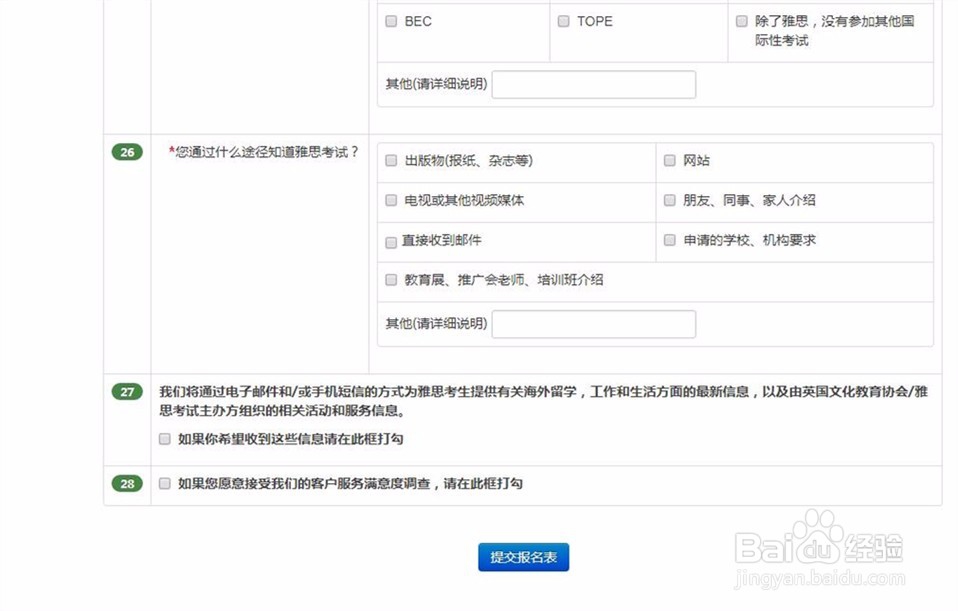Tick 除了雅思，没有参加其他国际性考试 checkbox

tap(741, 21)
